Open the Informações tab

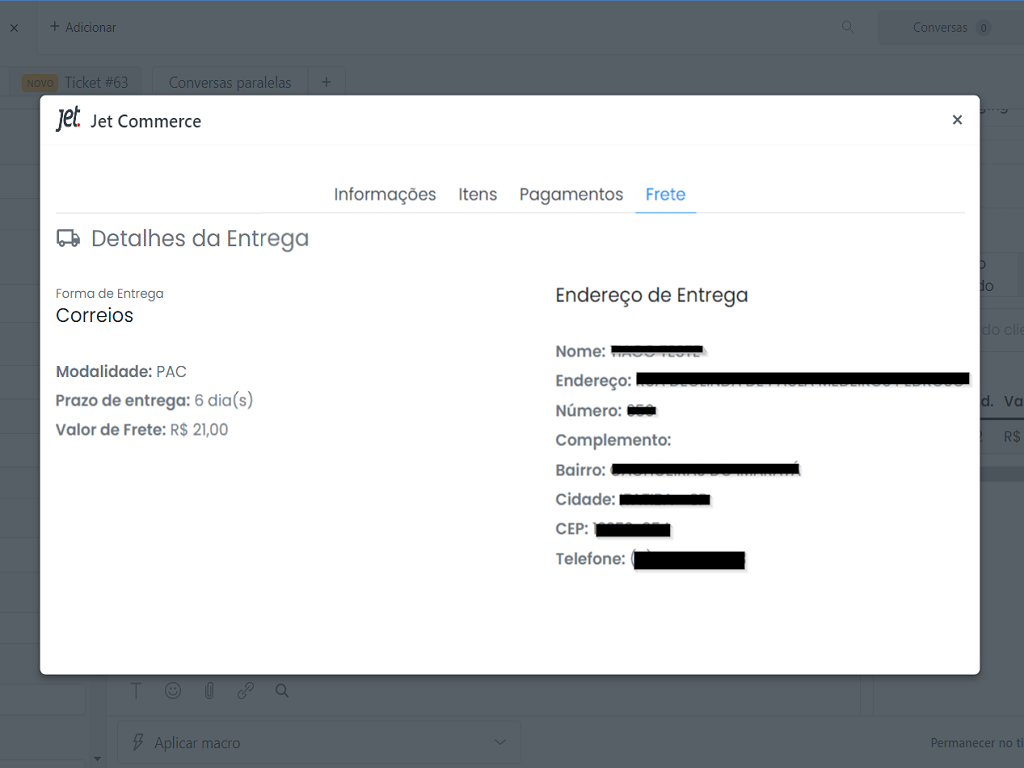coord(385,194)
